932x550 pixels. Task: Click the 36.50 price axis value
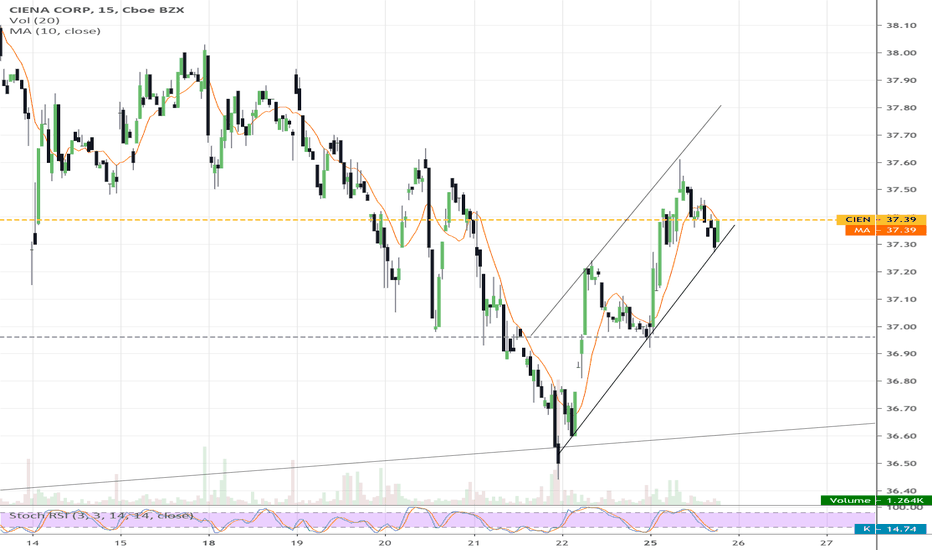point(901,463)
